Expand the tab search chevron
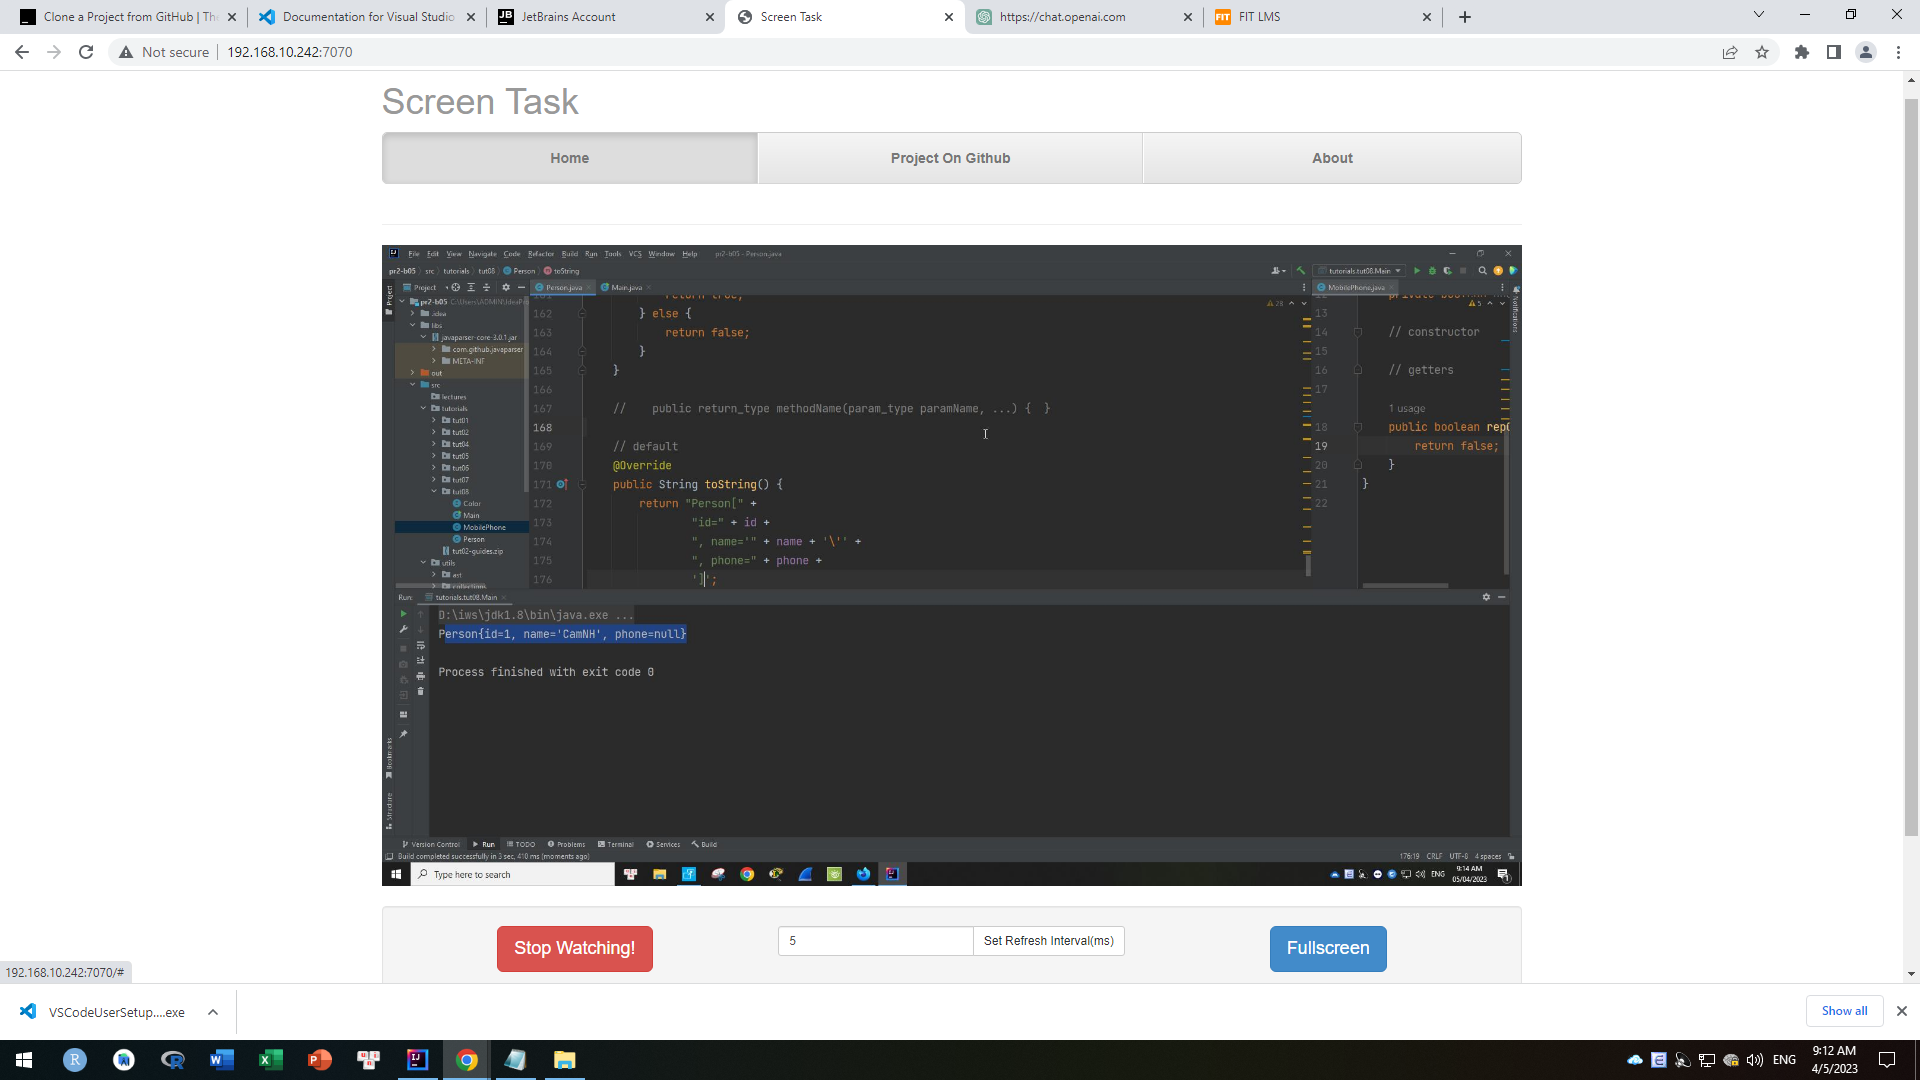The width and height of the screenshot is (1920, 1080). (x=1758, y=15)
